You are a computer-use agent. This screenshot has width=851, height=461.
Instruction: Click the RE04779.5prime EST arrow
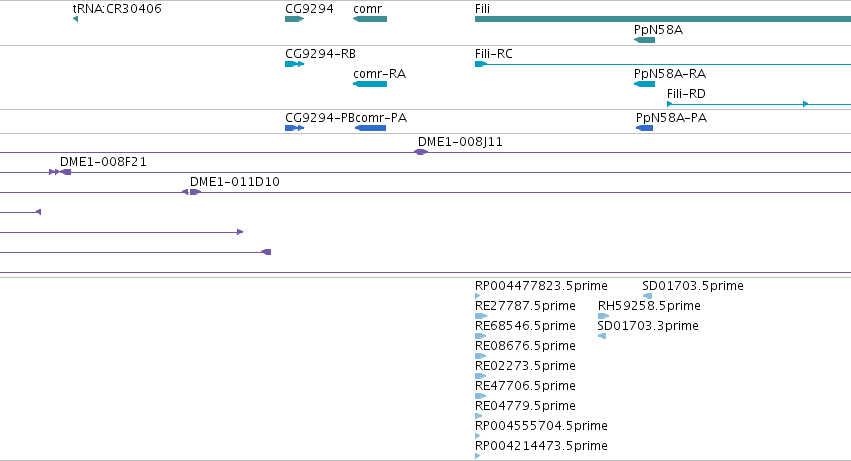479,416
